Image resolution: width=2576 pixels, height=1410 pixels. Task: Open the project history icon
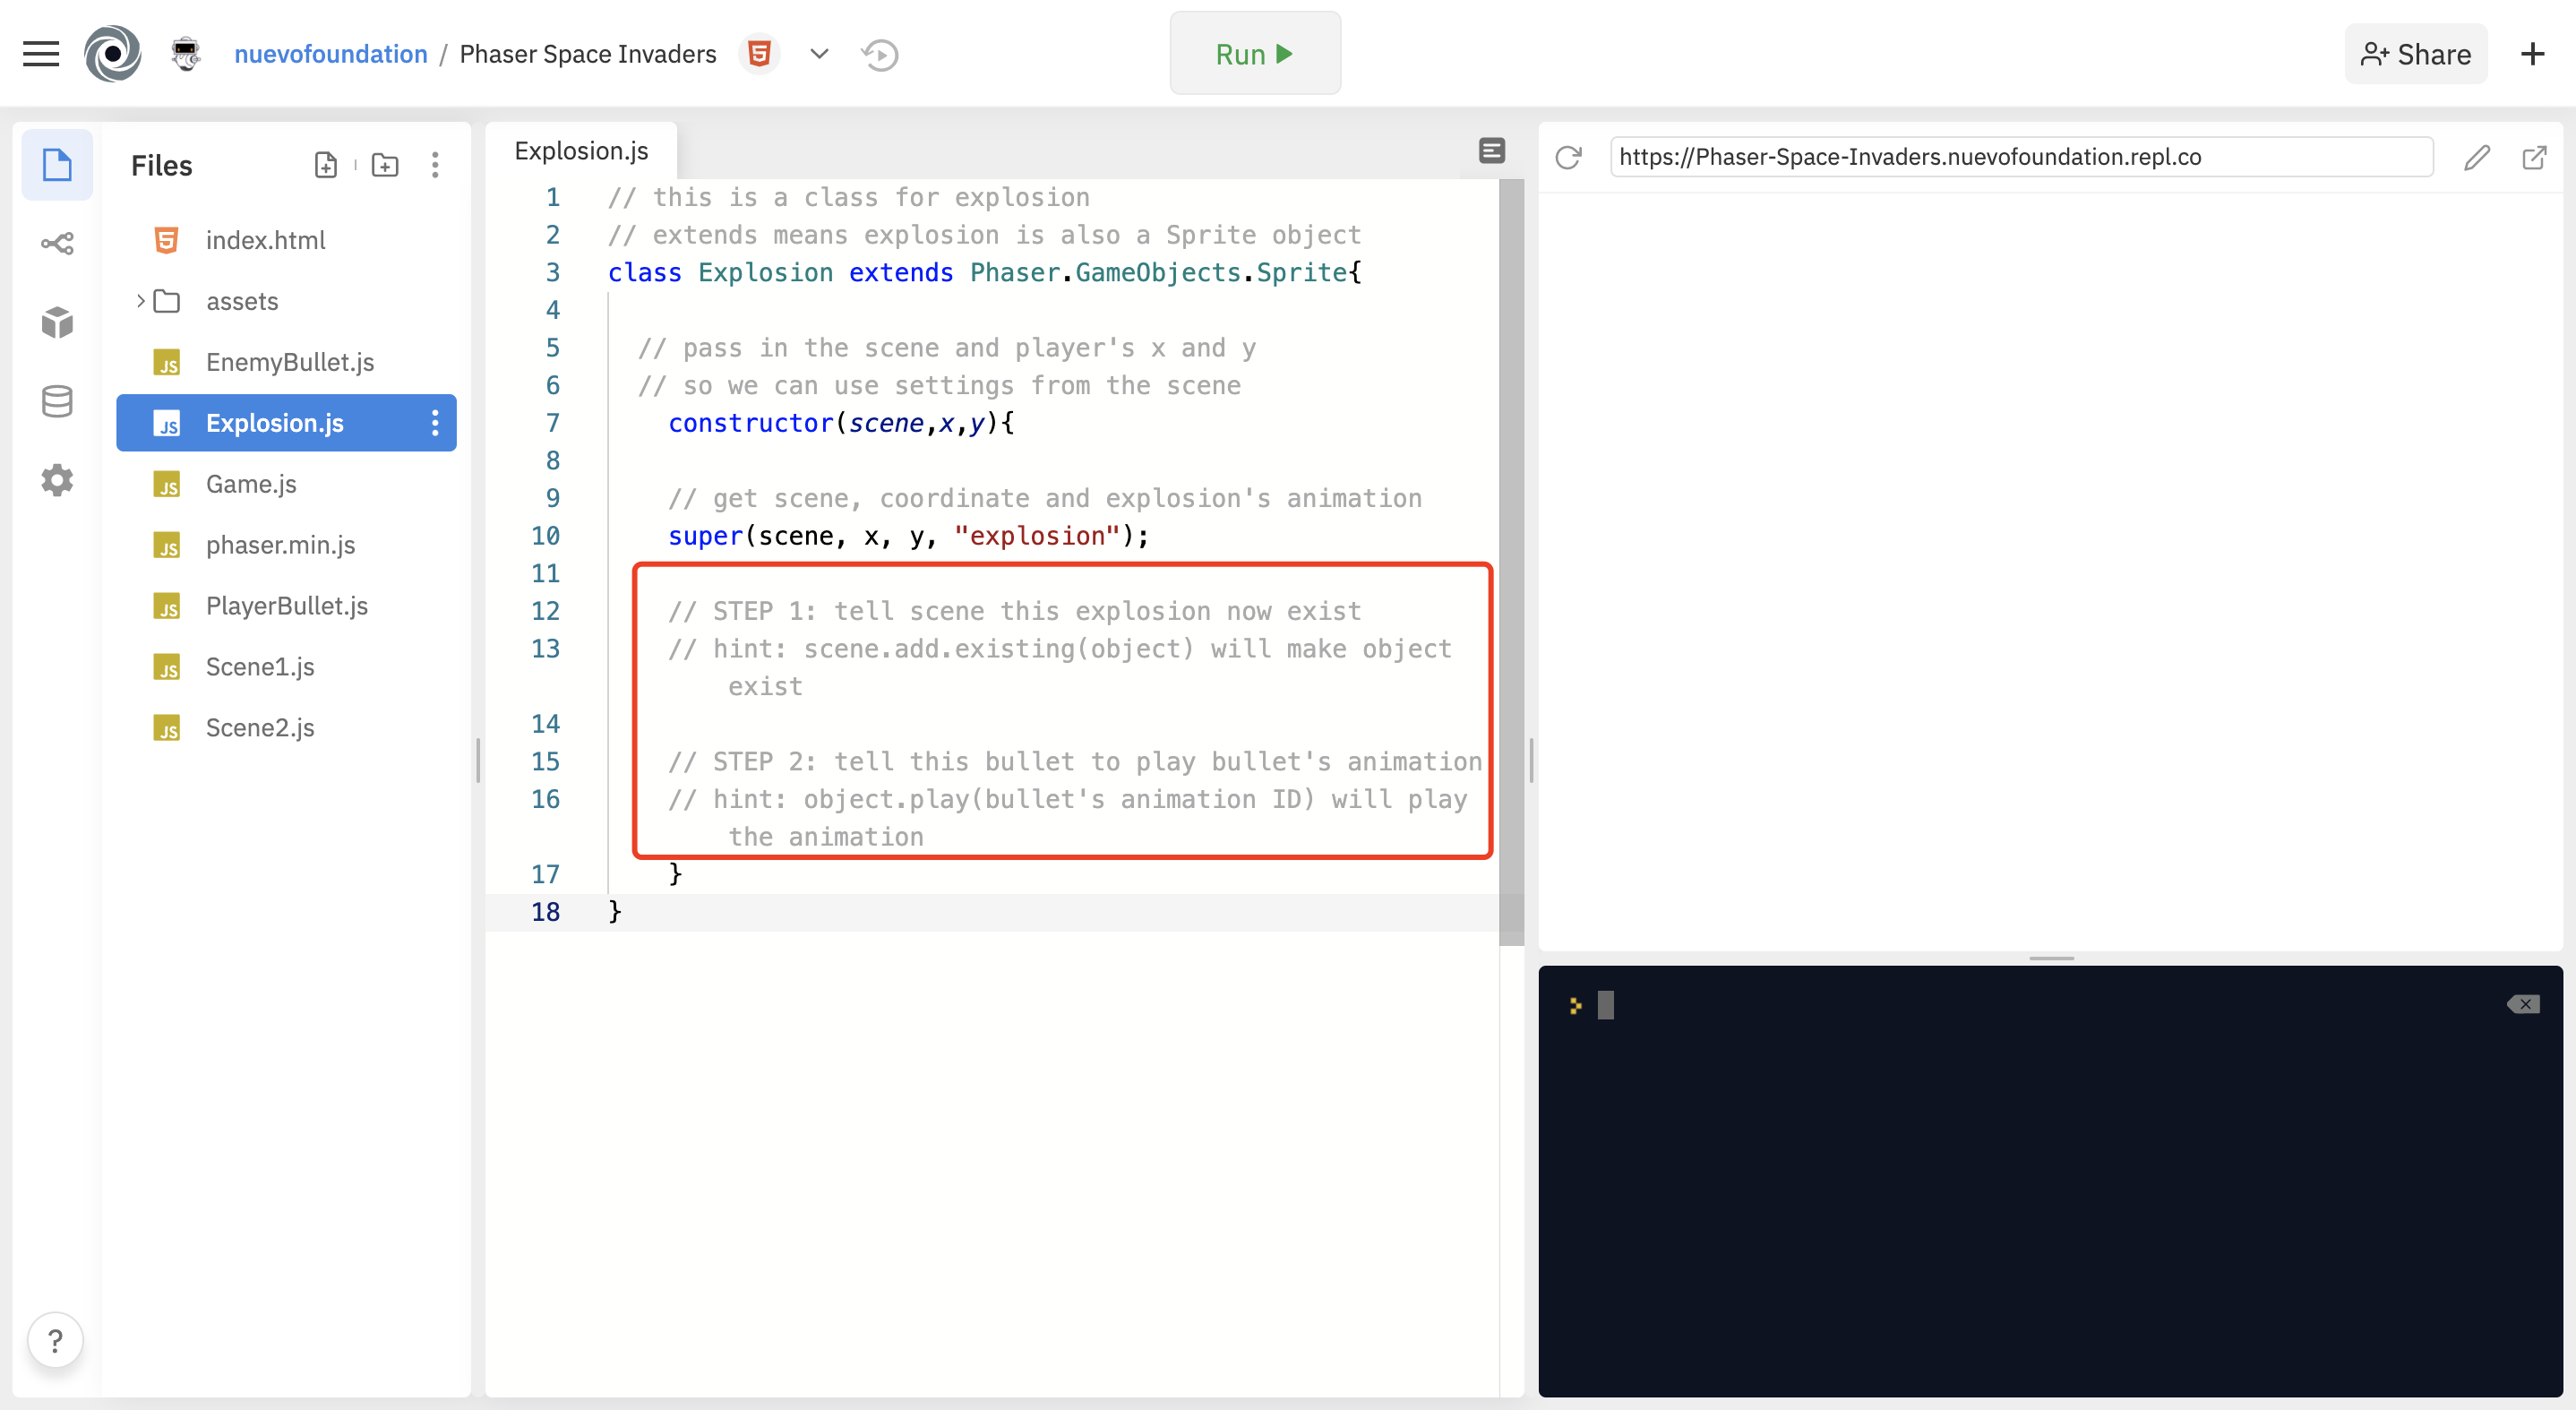point(880,54)
